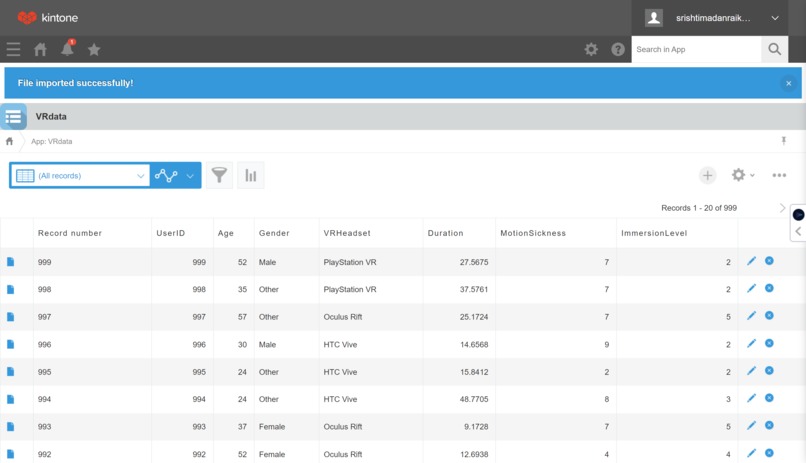The image size is (806, 463).
Task: Click the black circular widget on right
Action: coord(798,214)
